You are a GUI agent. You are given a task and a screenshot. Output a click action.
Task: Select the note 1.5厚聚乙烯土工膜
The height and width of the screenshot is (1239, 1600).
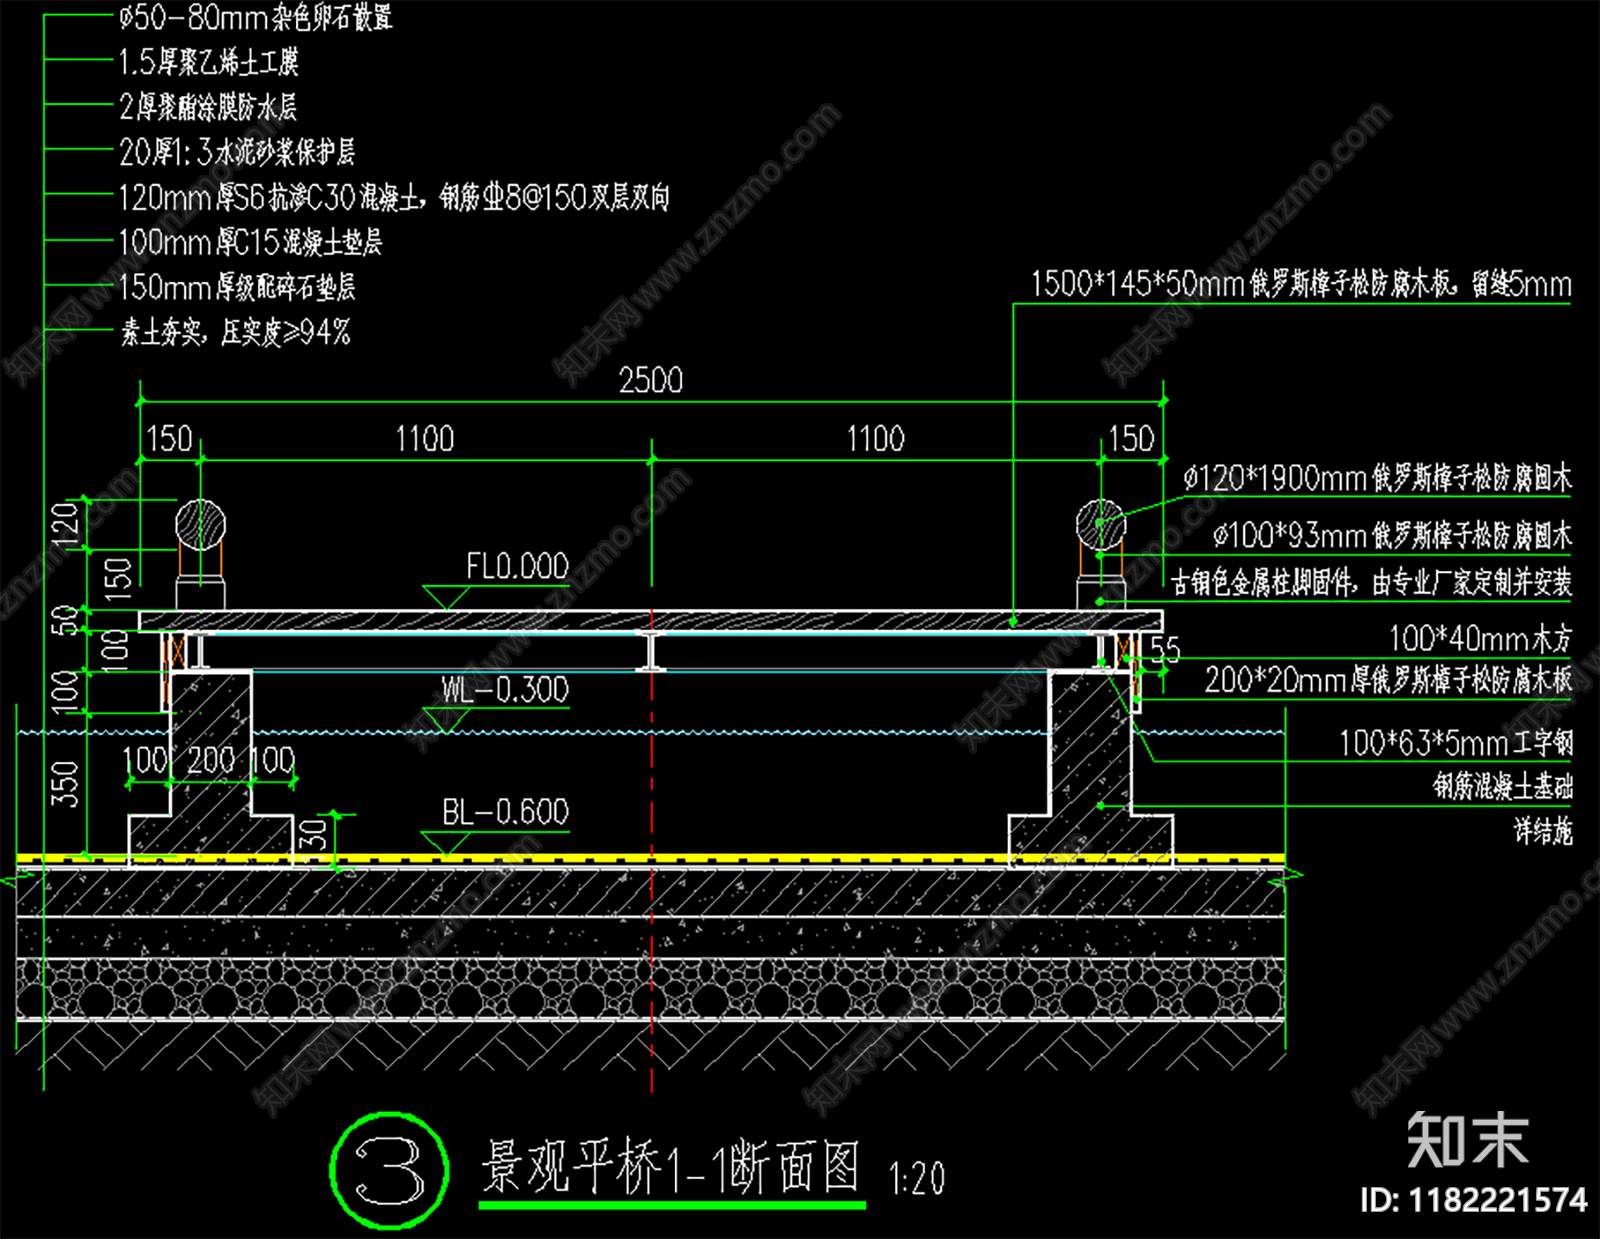(208, 62)
